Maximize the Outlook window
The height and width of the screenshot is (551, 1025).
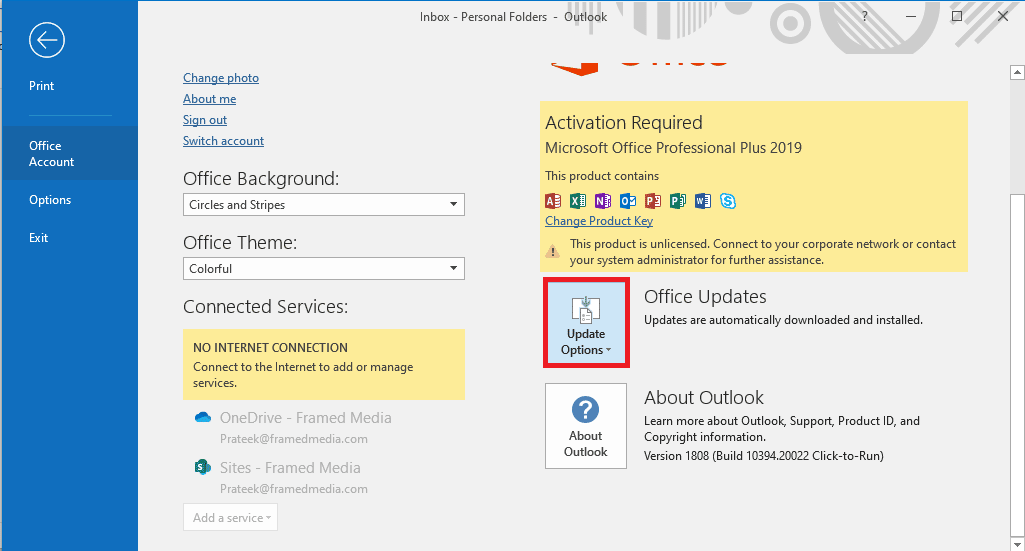click(956, 16)
